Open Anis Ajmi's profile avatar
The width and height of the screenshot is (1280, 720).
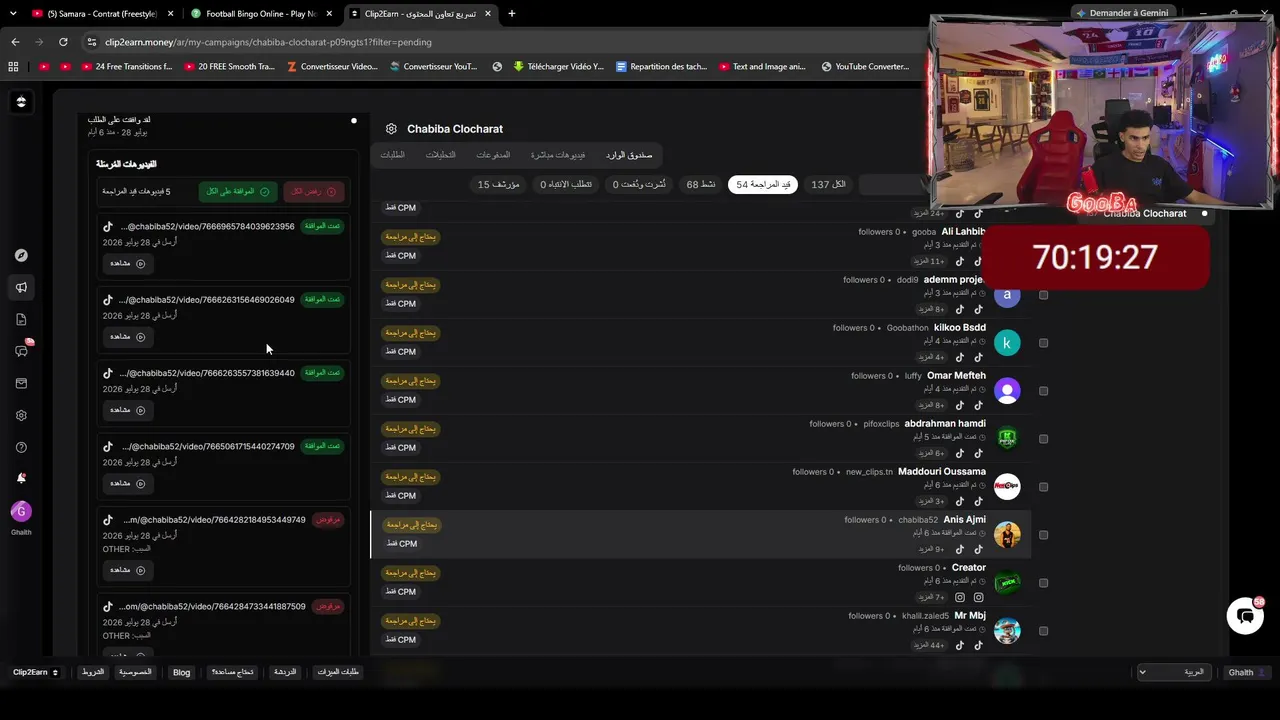tap(1007, 534)
